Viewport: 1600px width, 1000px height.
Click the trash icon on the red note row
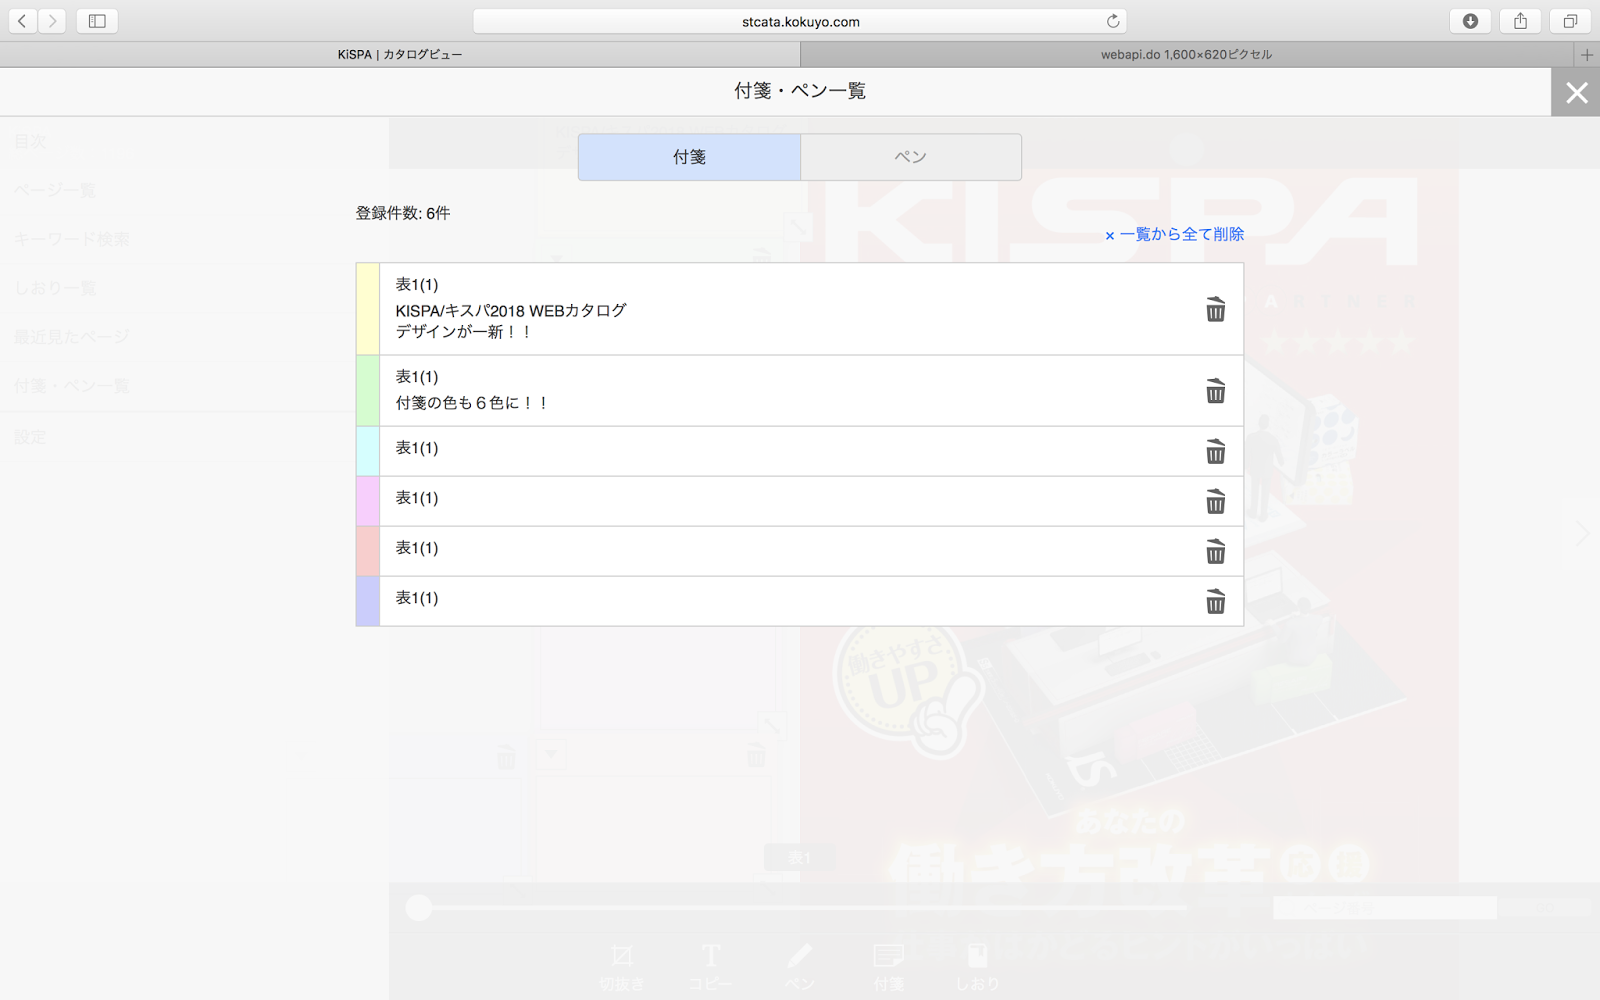click(x=1215, y=552)
